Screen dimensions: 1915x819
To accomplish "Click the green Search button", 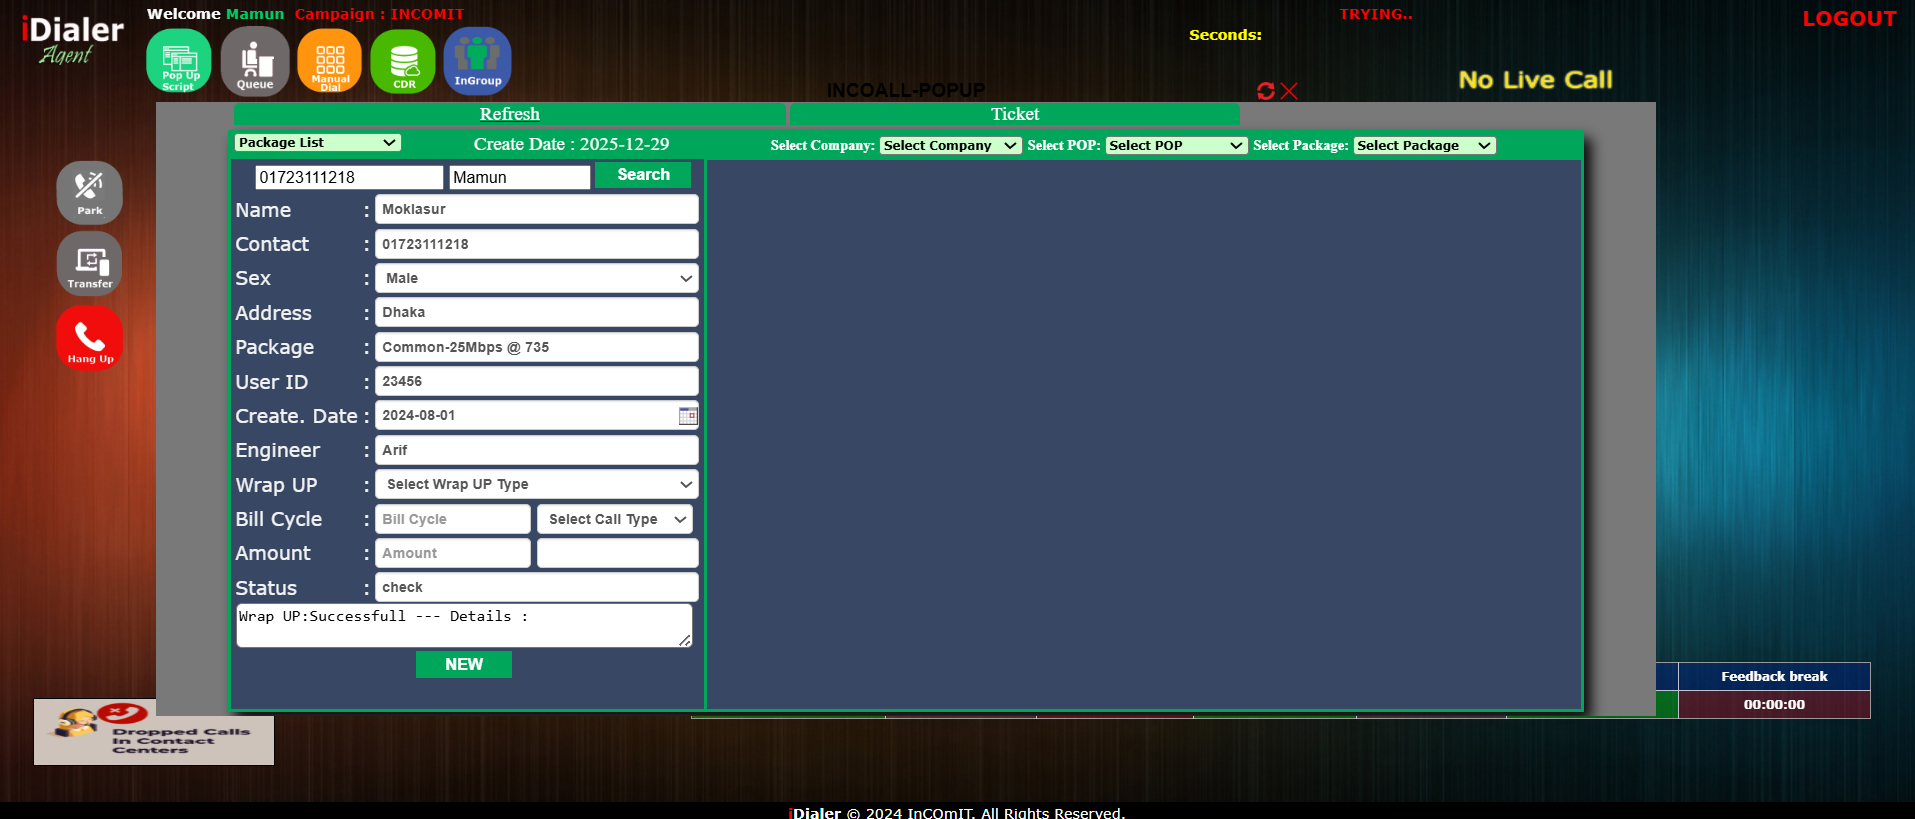I will coord(643,175).
